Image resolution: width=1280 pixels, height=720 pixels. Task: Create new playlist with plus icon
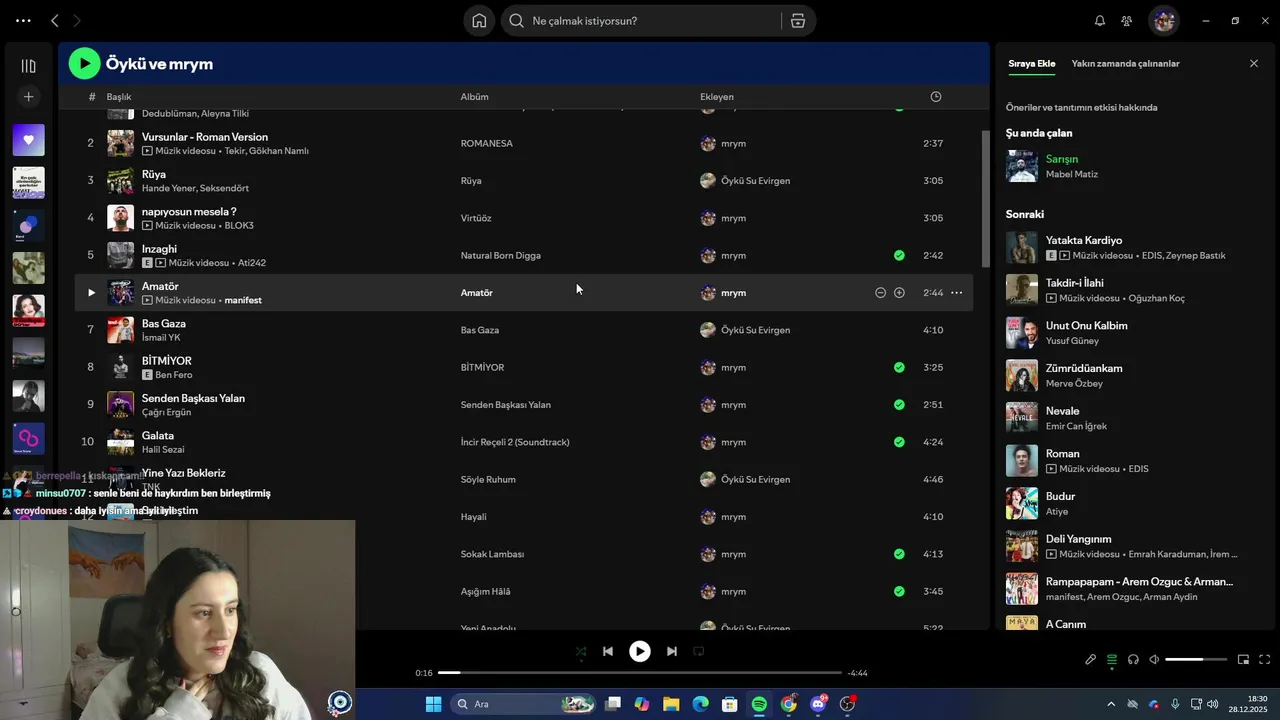pos(28,97)
